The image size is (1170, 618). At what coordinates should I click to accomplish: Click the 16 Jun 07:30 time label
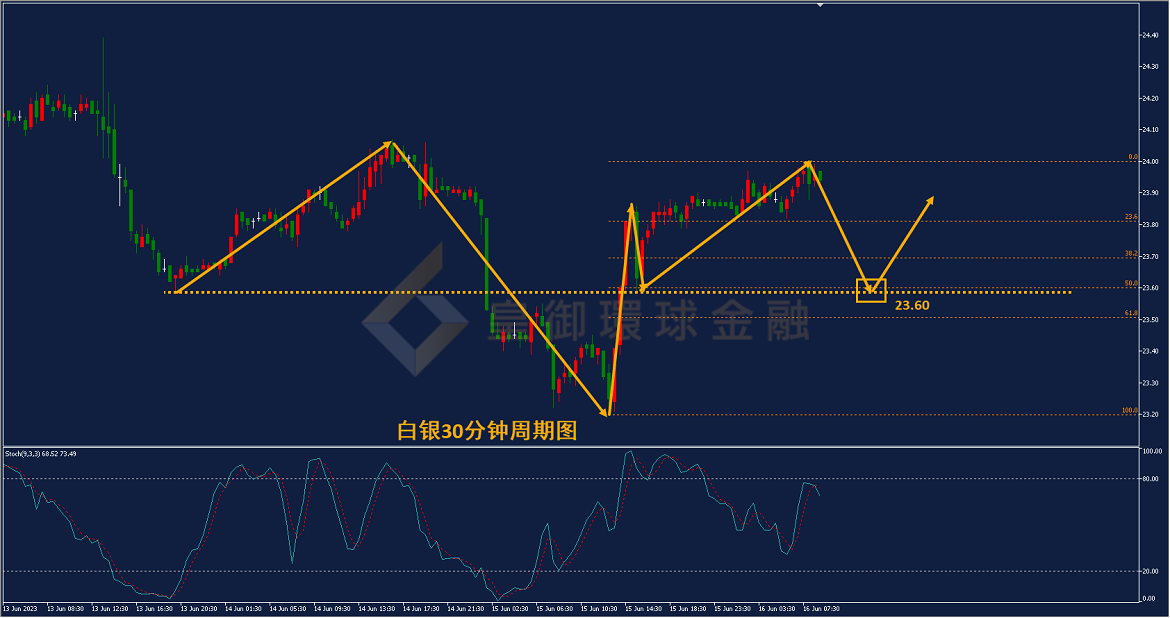[x=822, y=609]
